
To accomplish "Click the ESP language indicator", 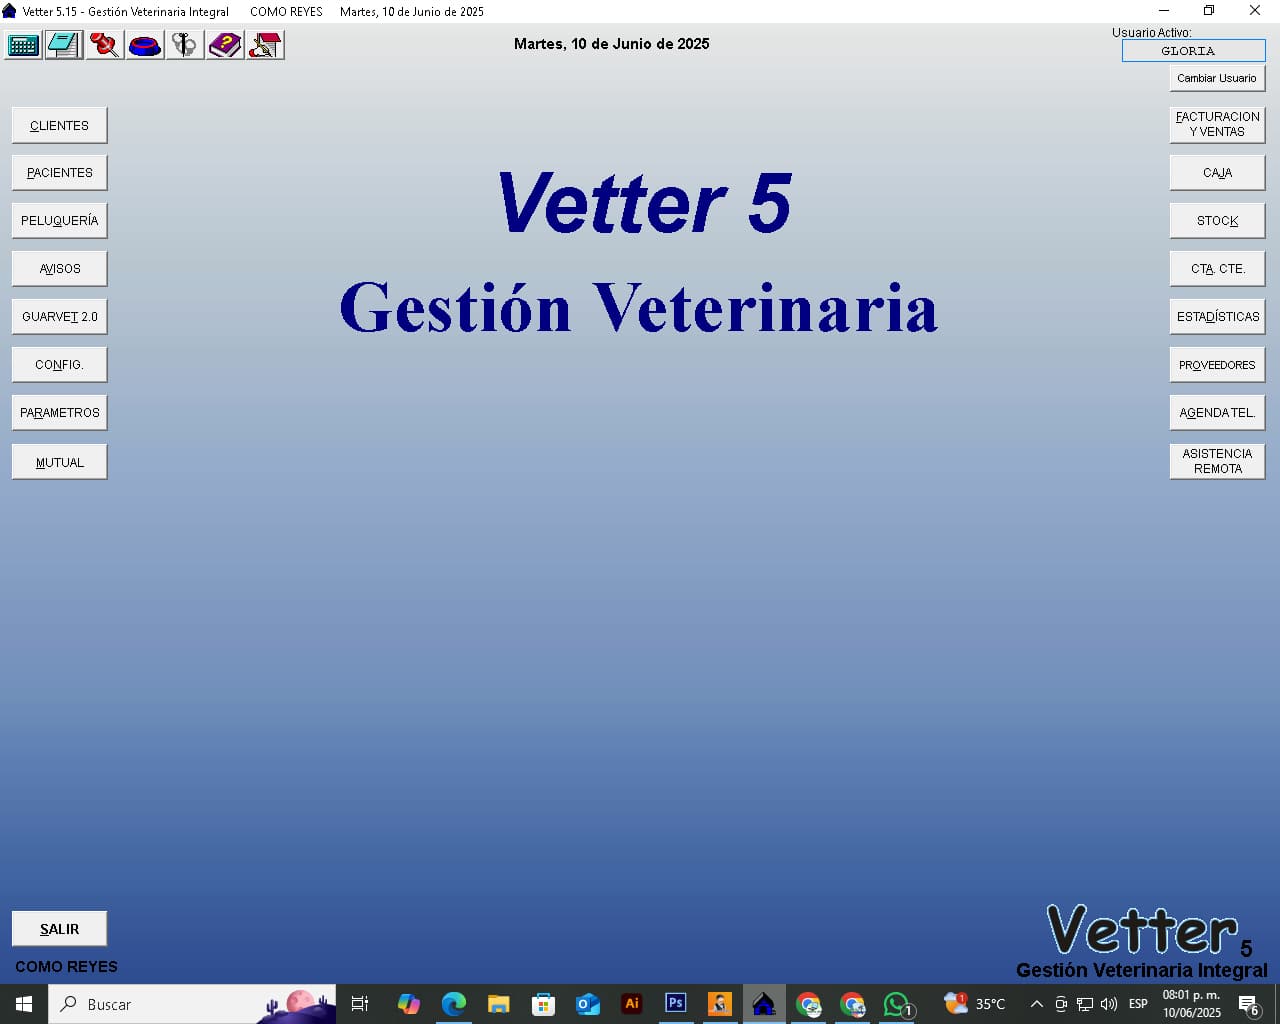I will pos(1138,1004).
